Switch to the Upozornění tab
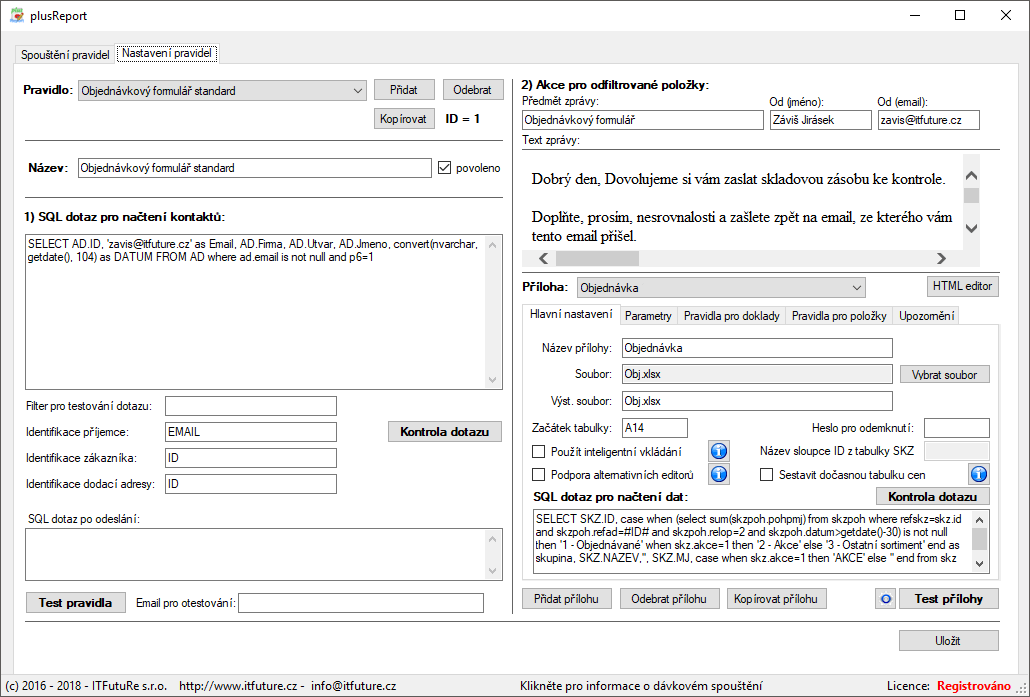Viewport: 1030px width, 697px height. click(926, 316)
